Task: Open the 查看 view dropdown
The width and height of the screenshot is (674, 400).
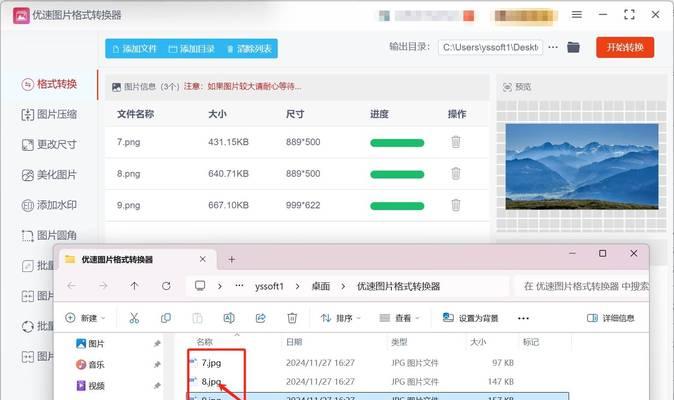Action: 399,318
